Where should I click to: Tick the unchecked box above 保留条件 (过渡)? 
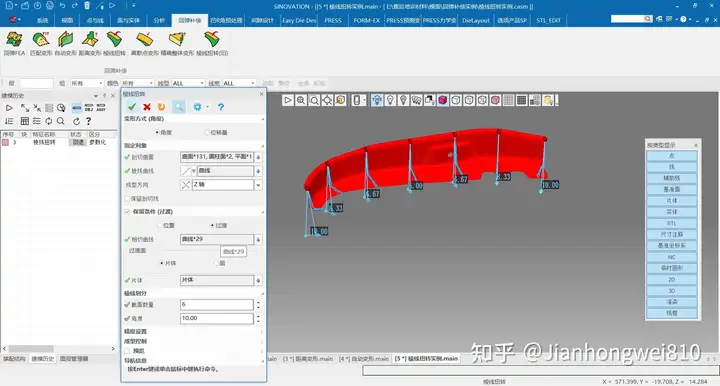(x=127, y=199)
